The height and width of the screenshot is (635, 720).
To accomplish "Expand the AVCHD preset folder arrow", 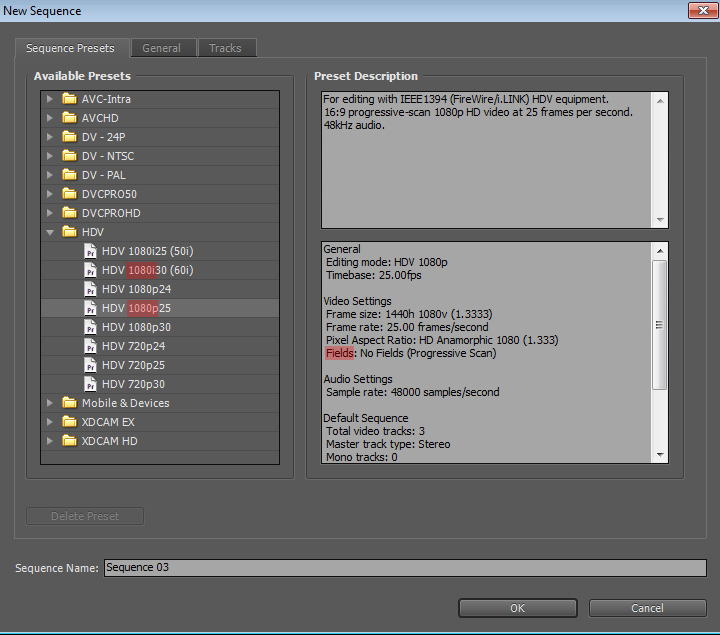I will pos(50,118).
